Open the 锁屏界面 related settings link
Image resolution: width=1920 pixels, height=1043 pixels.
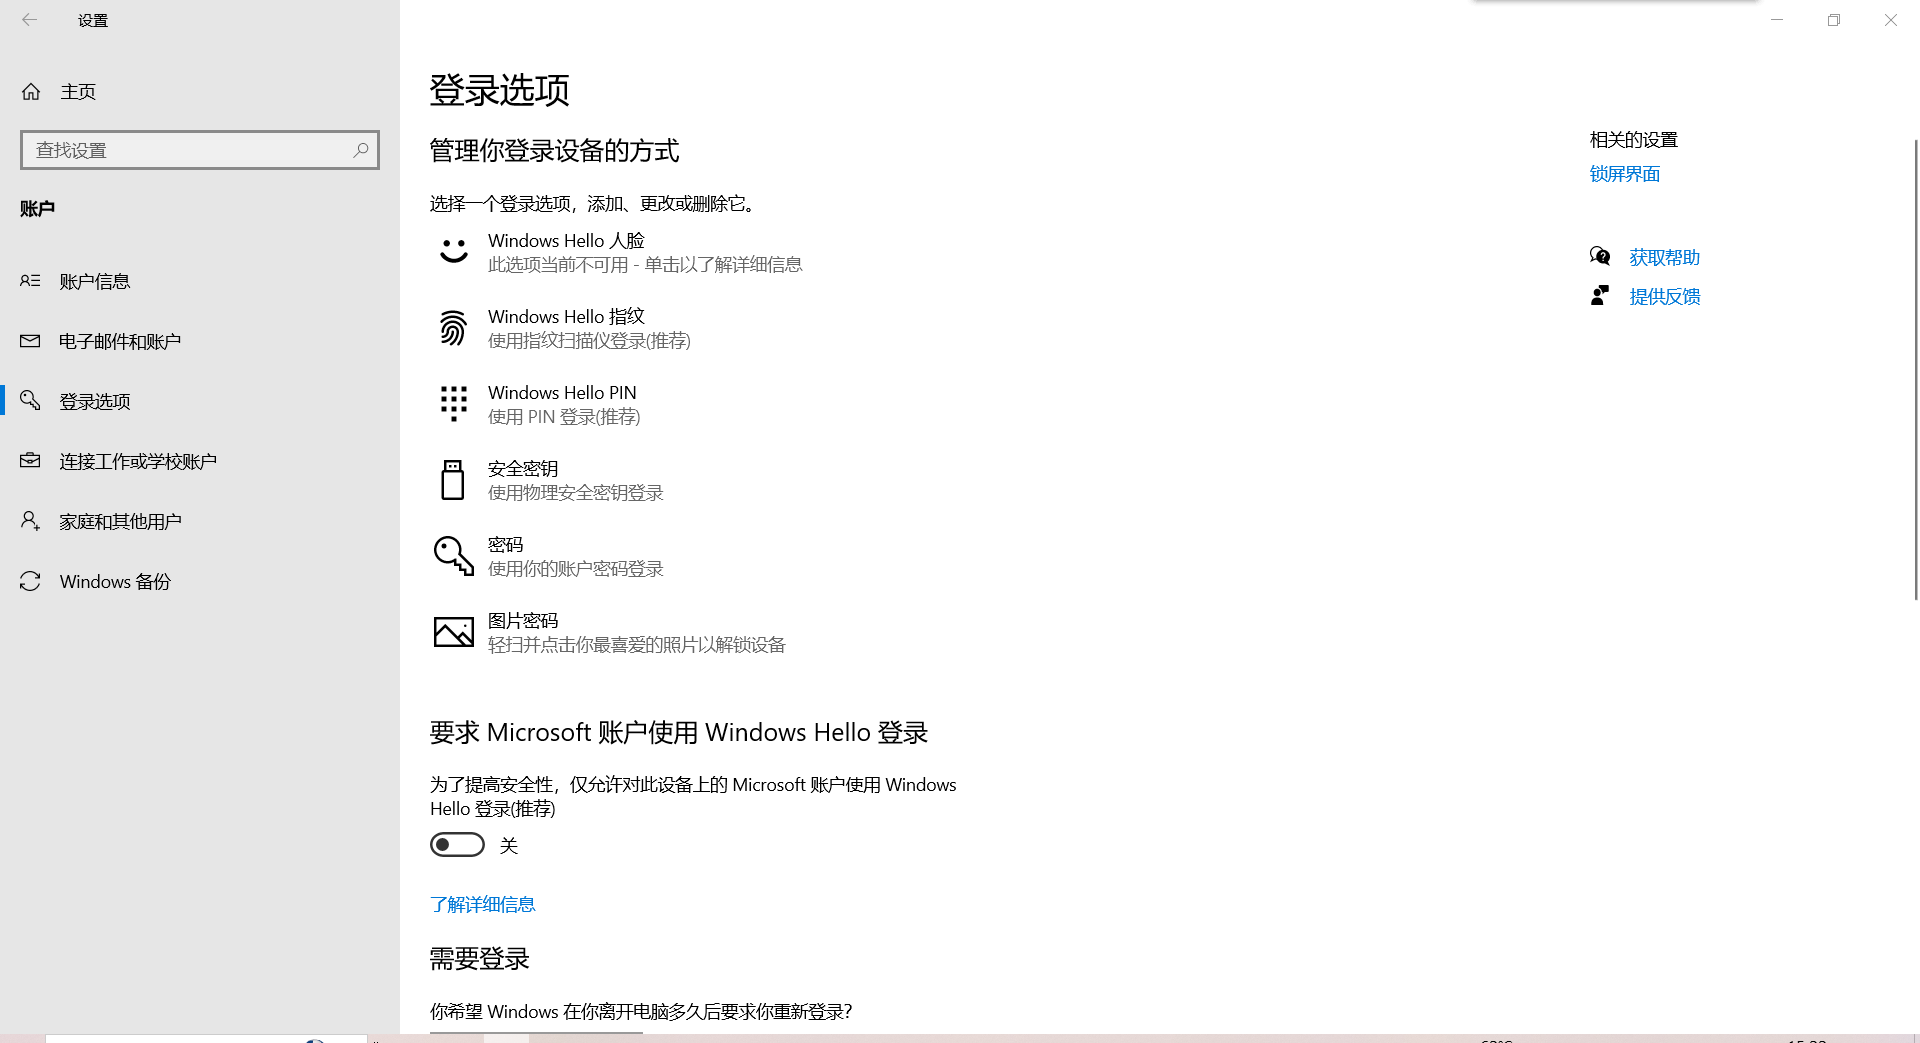pos(1625,174)
